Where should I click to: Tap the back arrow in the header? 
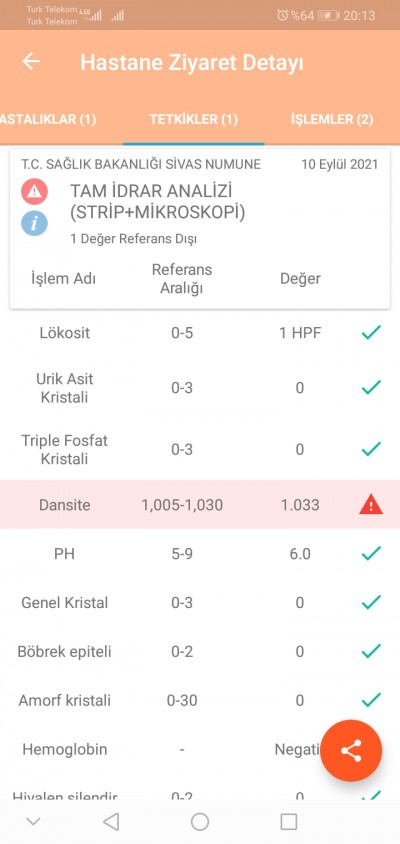(x=31, y=61)
